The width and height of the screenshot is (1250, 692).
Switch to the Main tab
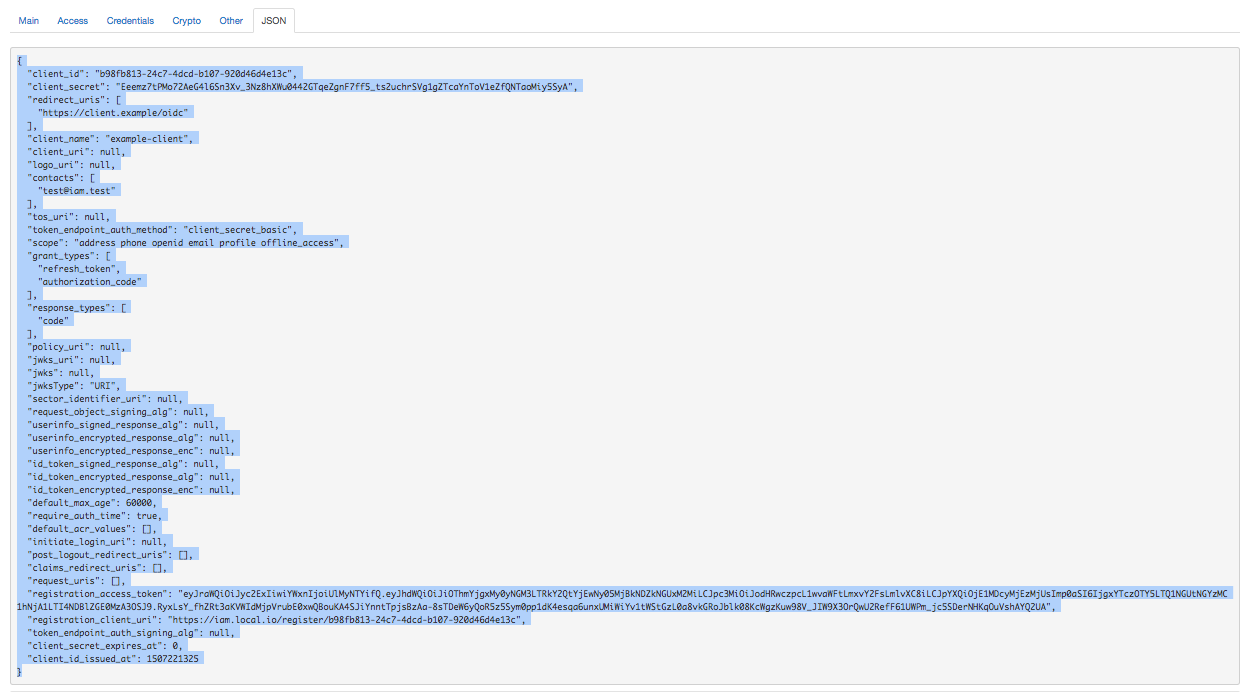[29, 20]
